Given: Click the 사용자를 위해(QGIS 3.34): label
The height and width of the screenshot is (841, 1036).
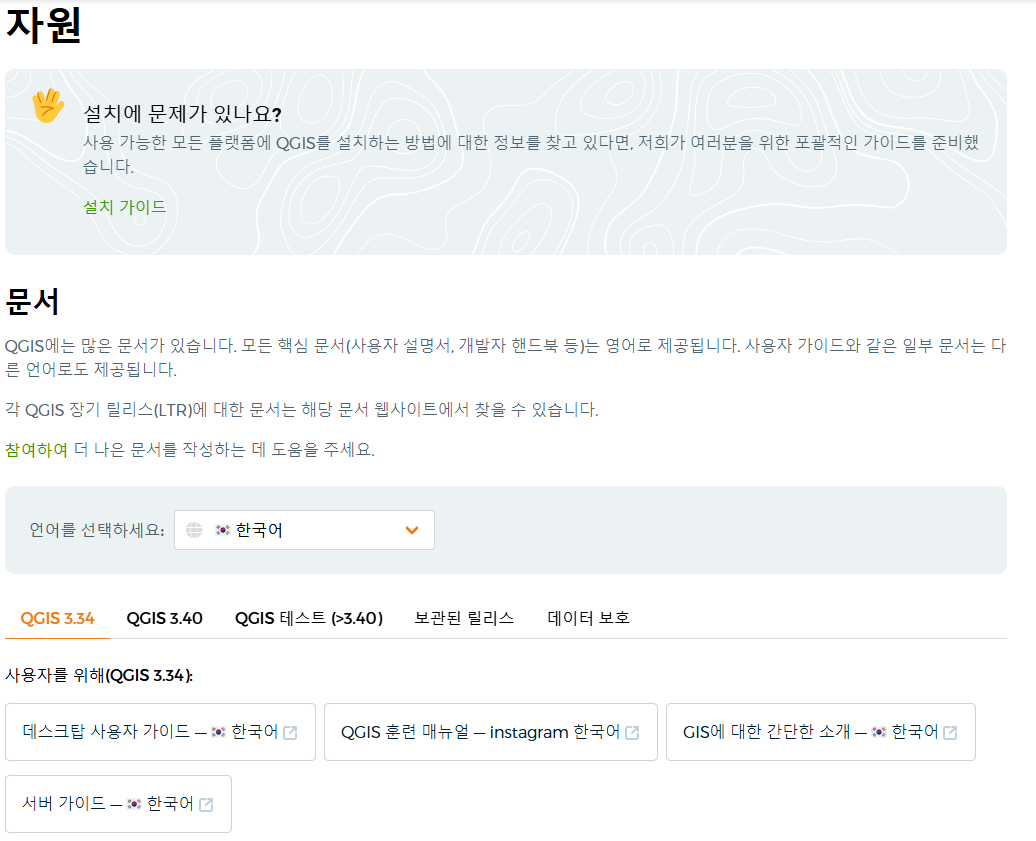Looking at the screenshot, I should 99,675.
